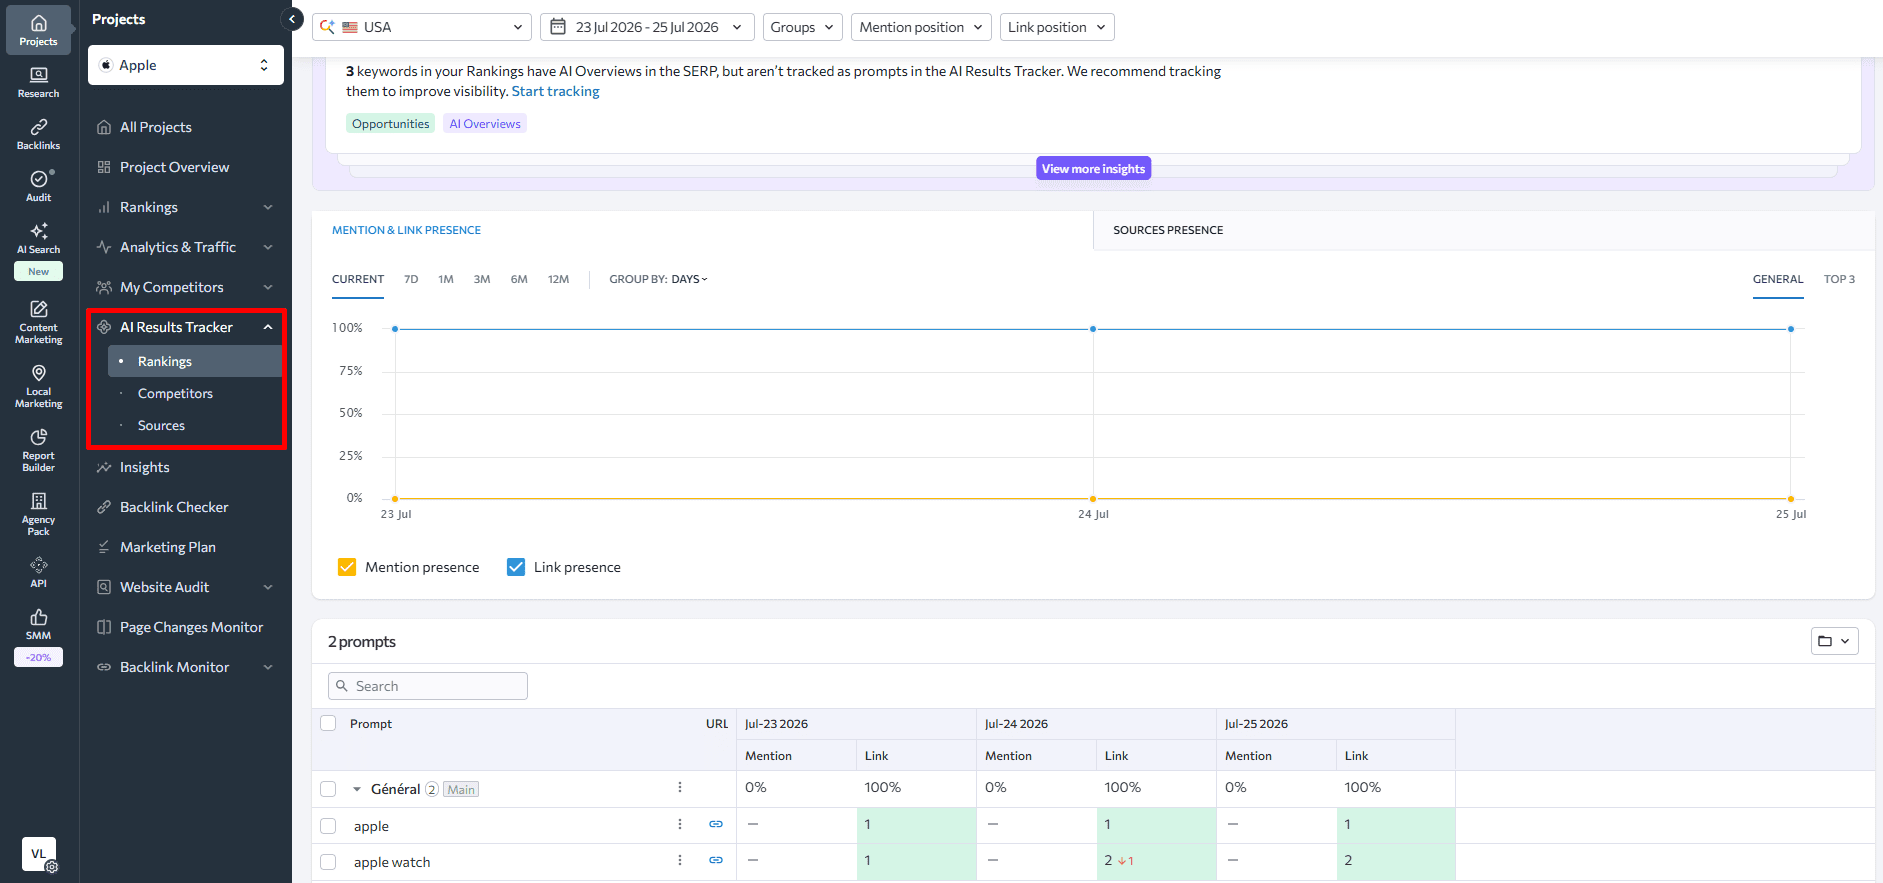Open the Report Builder icon
Image resolution: width=1883 pixels, height=883 pixels.
(x=38, y=450)
